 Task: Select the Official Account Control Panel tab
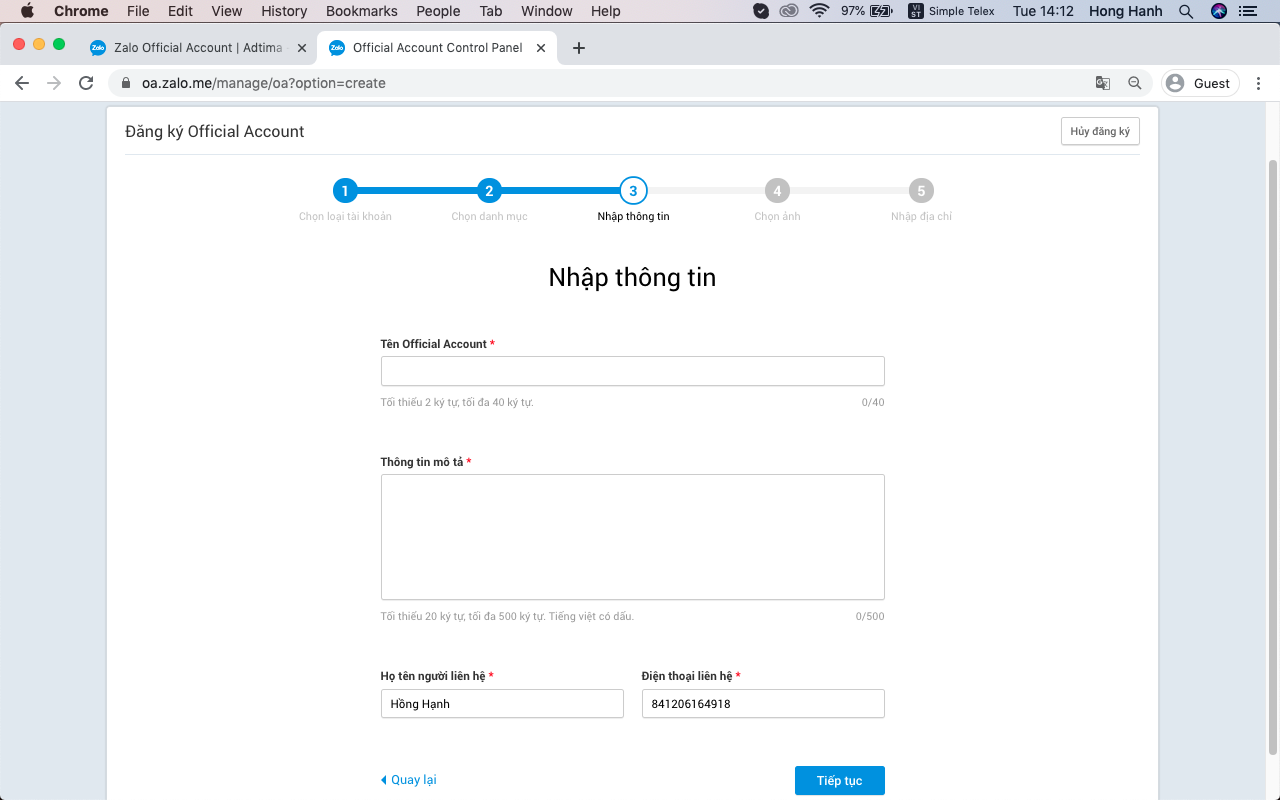pyautogui.click(x=438, y=48)
